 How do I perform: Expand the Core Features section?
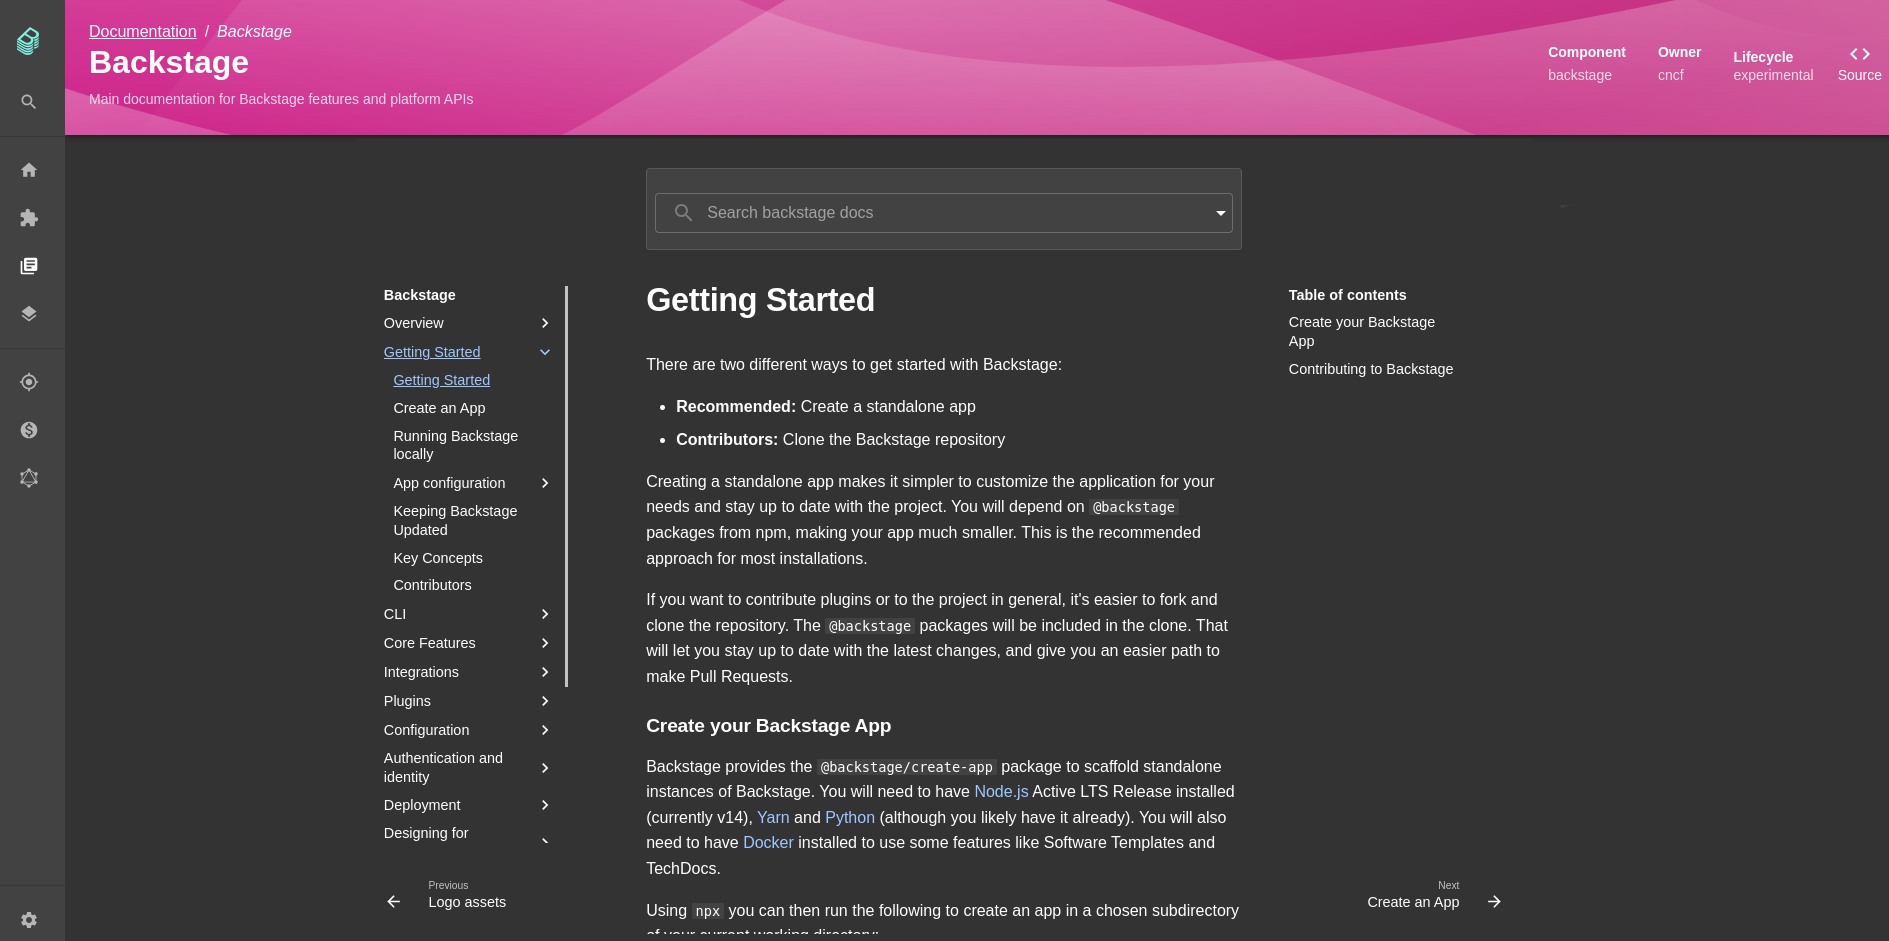[544, 643]
